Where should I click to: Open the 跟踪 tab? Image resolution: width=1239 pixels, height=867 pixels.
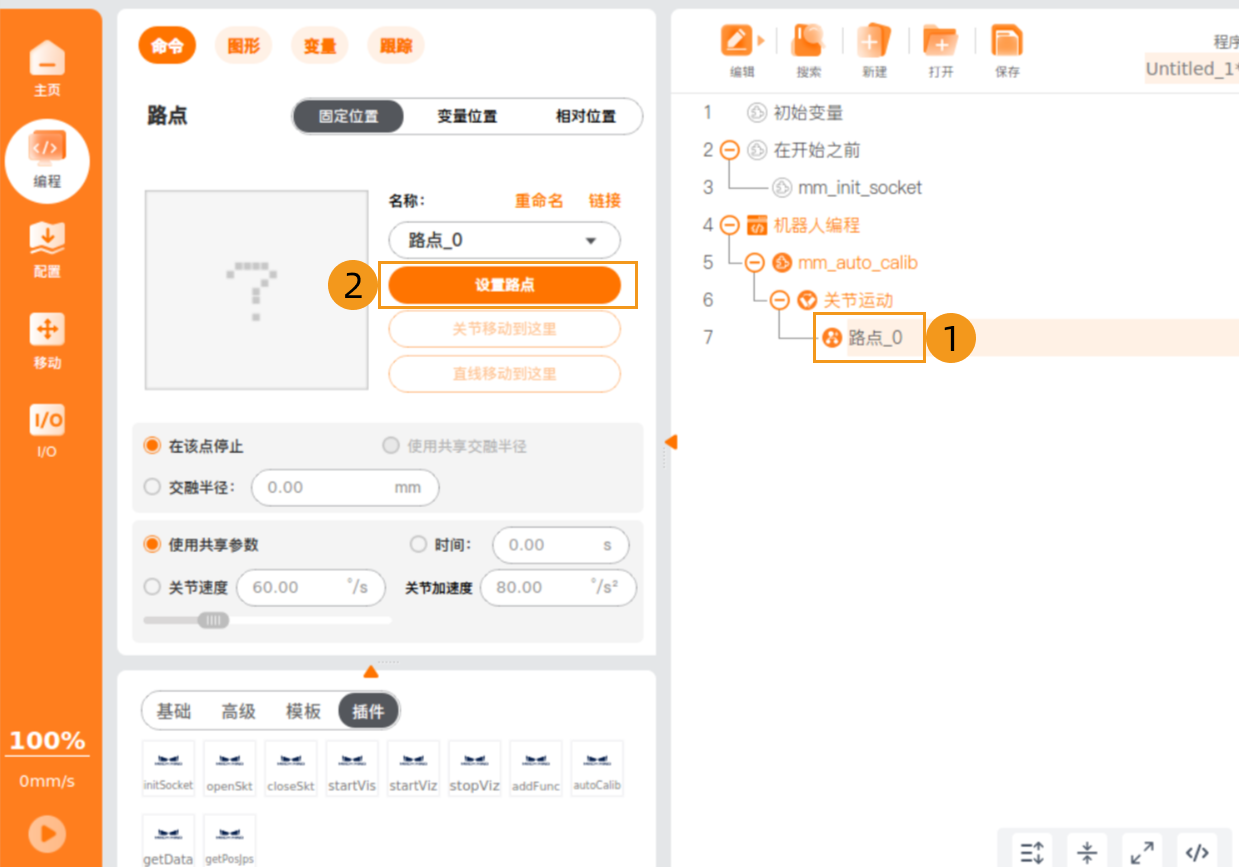point(396,45)
